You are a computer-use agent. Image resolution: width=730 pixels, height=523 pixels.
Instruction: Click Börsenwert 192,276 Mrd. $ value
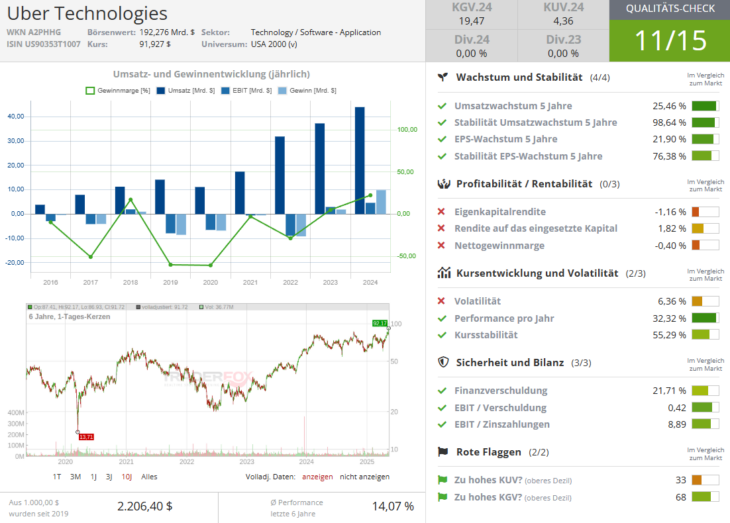167,32
